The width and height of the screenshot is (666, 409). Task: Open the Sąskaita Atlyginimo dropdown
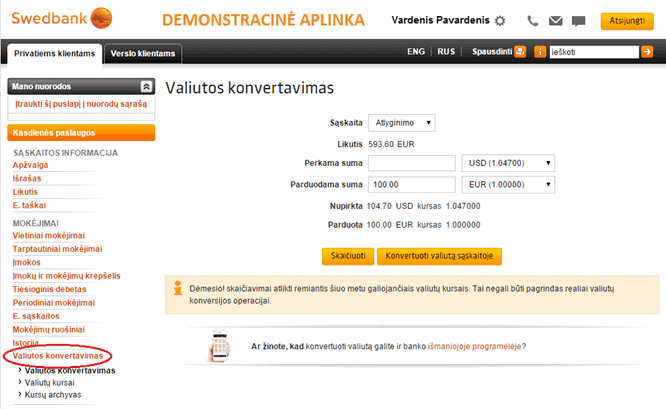click(402, 123)
